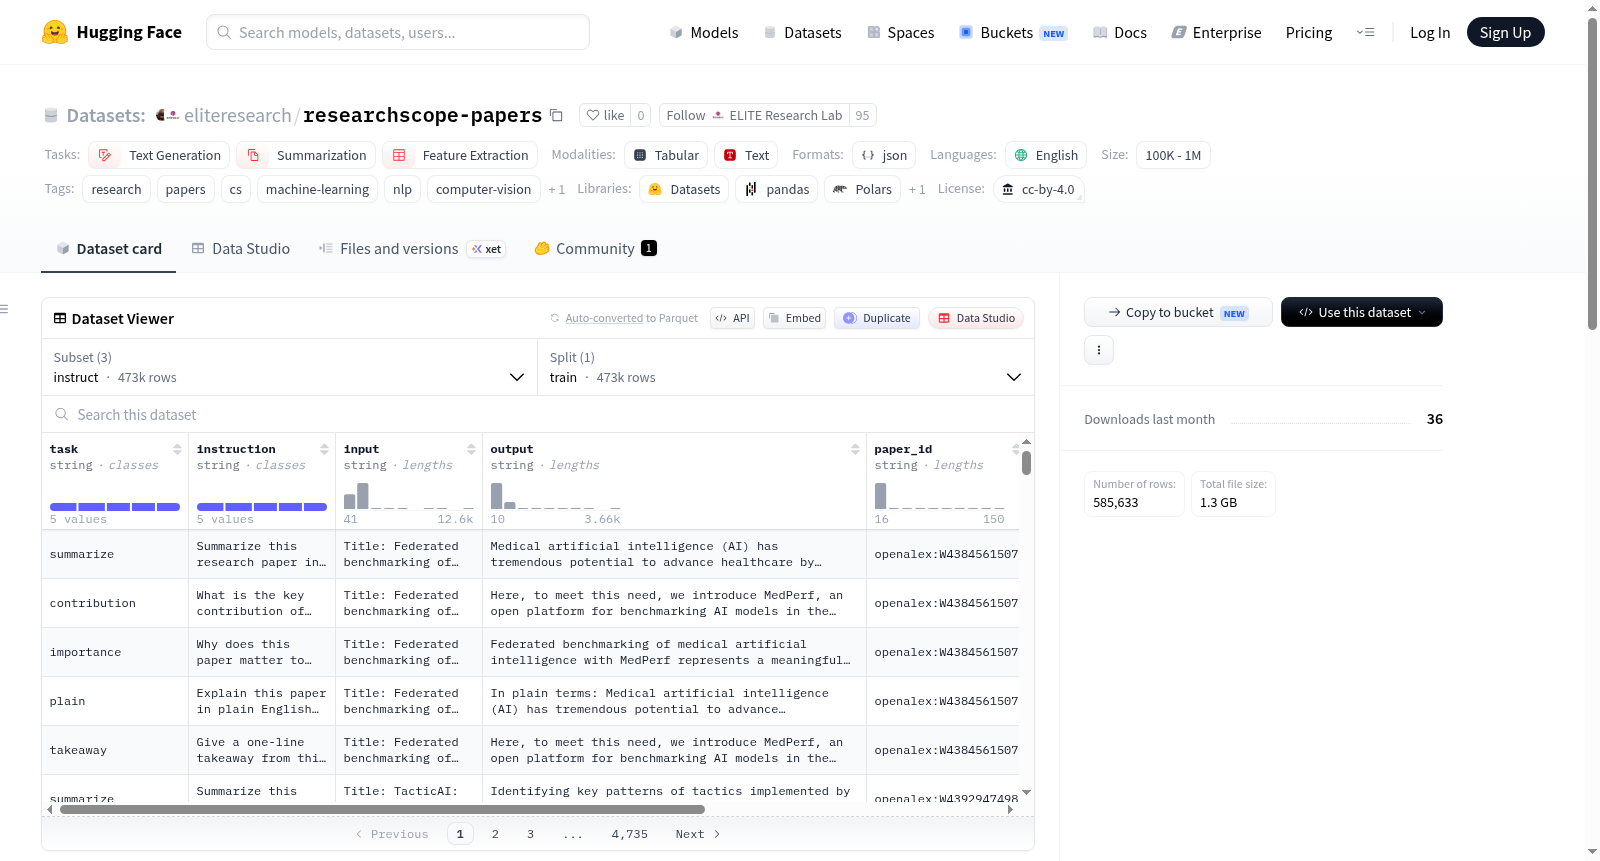1600x861 pixels.
Task: Click the pandas library tag
Action: [x=777, y=189]
